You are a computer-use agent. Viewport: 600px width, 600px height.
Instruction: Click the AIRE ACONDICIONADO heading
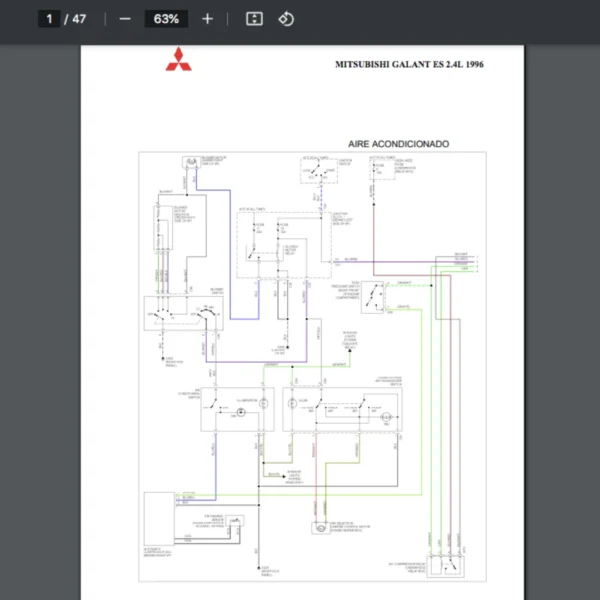tap(398, 144)
